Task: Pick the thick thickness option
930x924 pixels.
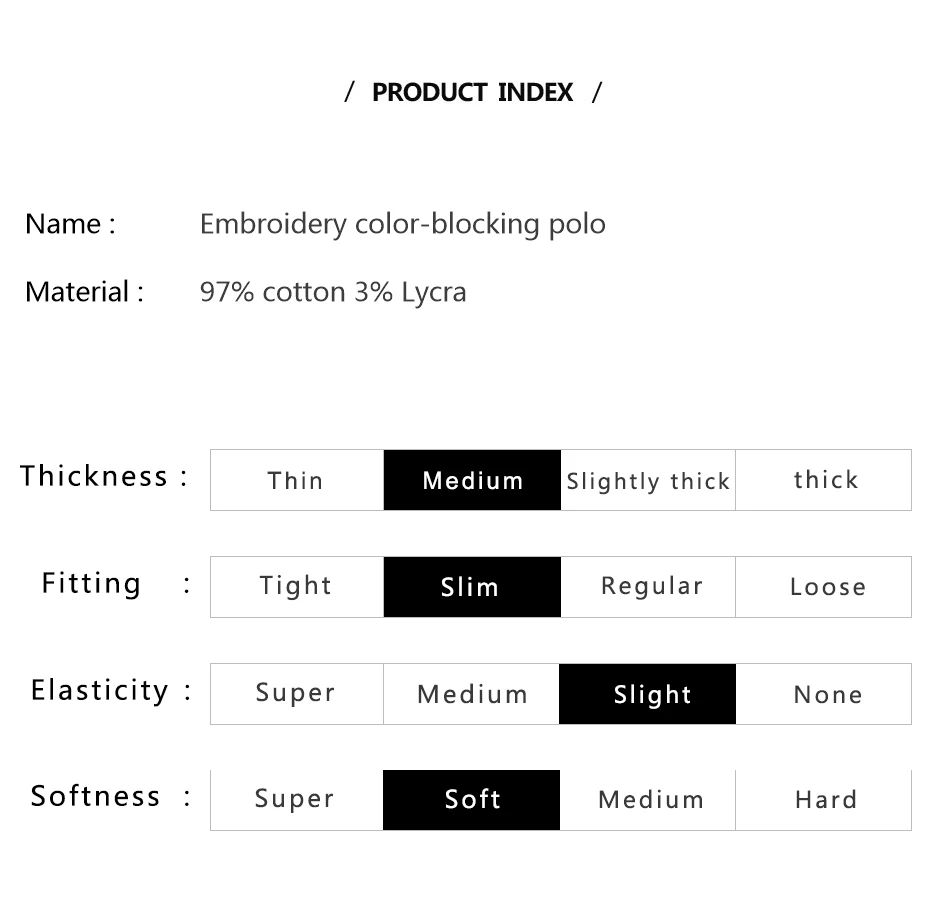Action: (x=823, y=480)
